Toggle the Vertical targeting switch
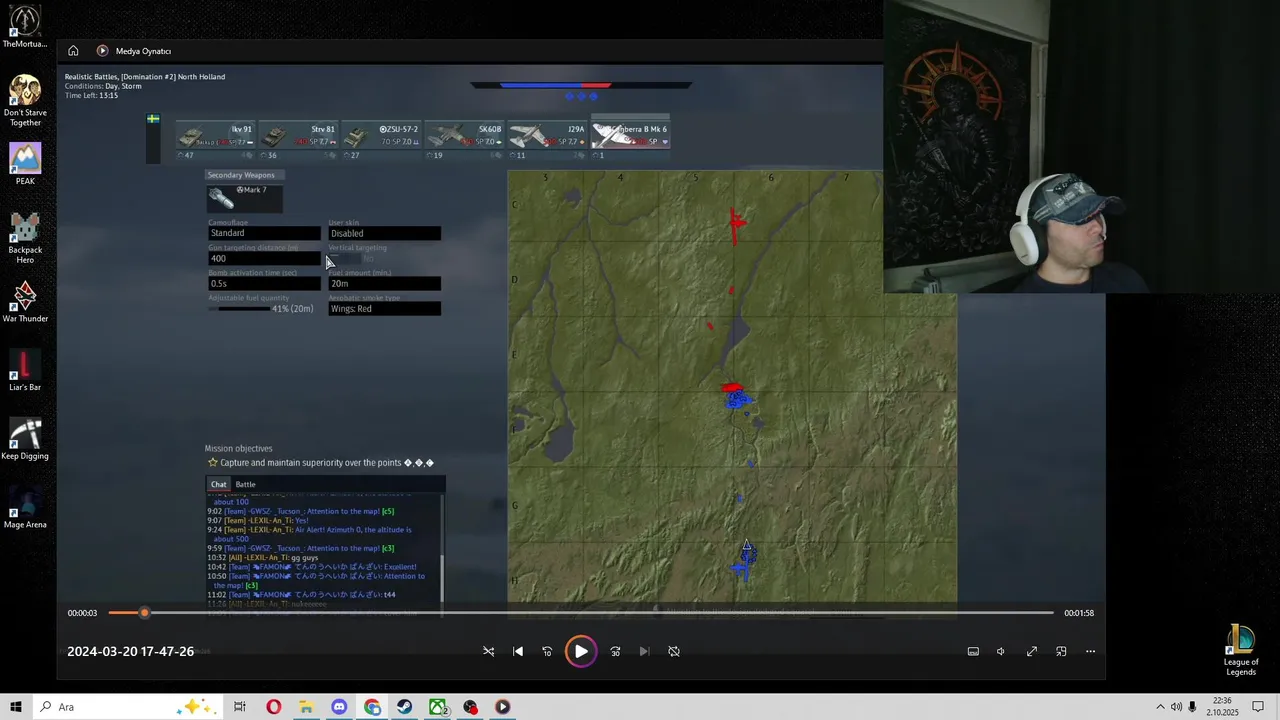Viewport: 1280px width, 720px height. click(344, 259)
